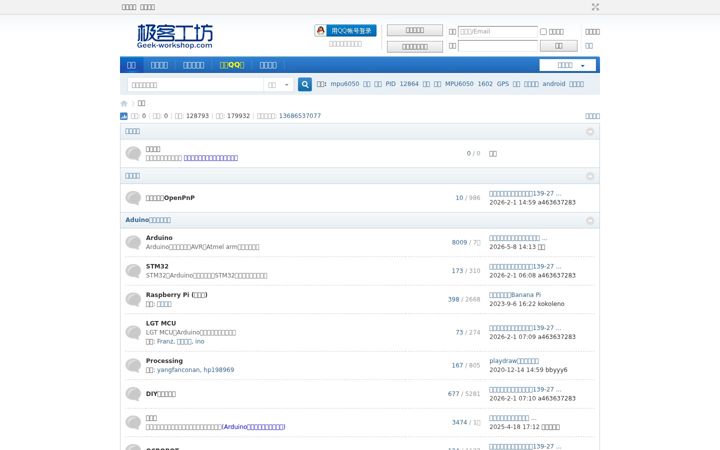Open the search type dropdown beside search box
The height and width of the screenshot is (450, 720).
click(278, 85)
